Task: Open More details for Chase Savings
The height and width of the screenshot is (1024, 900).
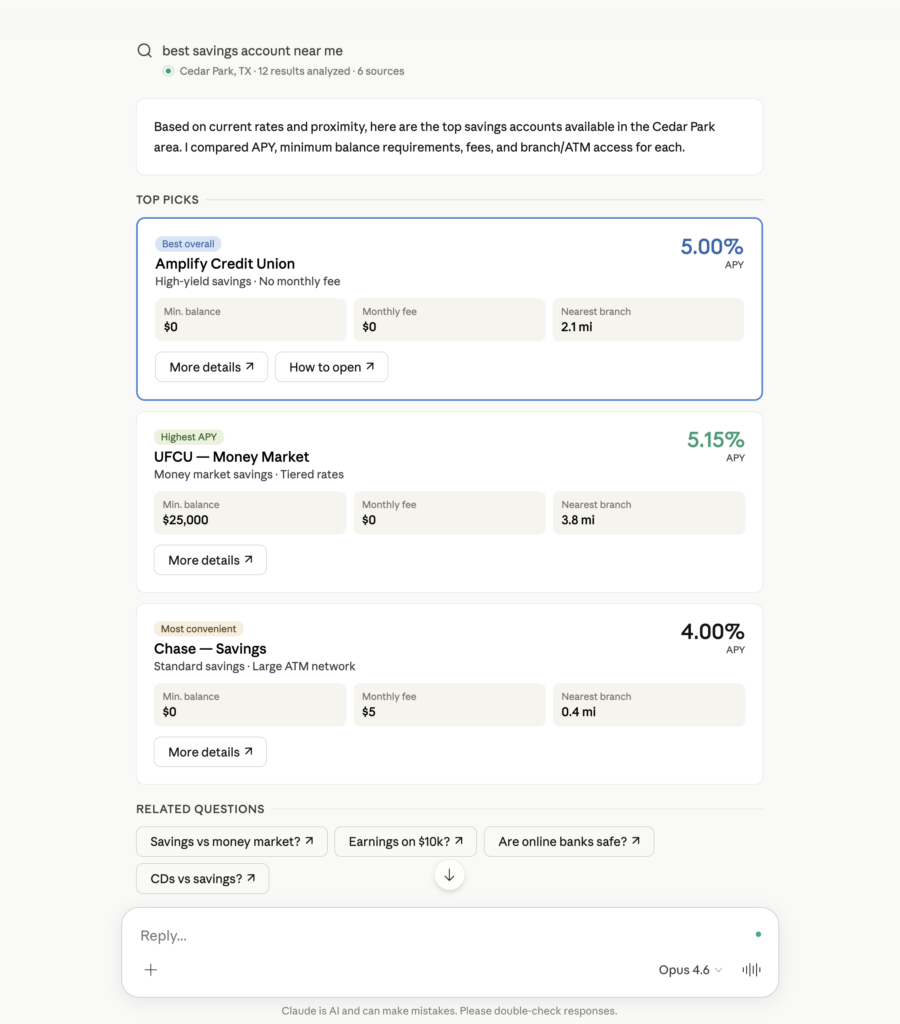Action: [x=210, y=752]
